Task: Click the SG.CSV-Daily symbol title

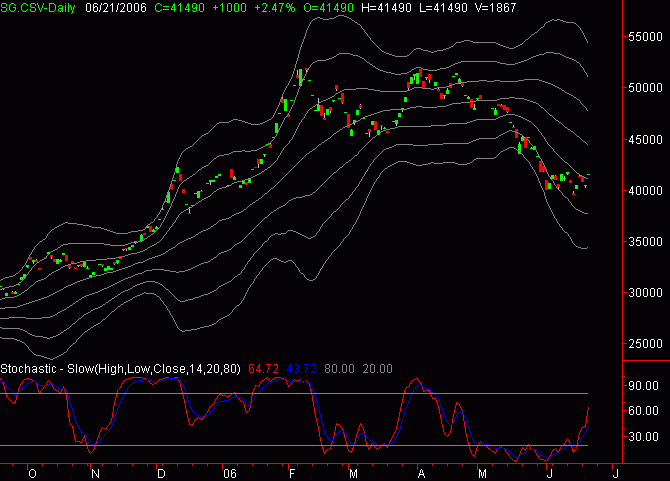Action: pos(38,7)
